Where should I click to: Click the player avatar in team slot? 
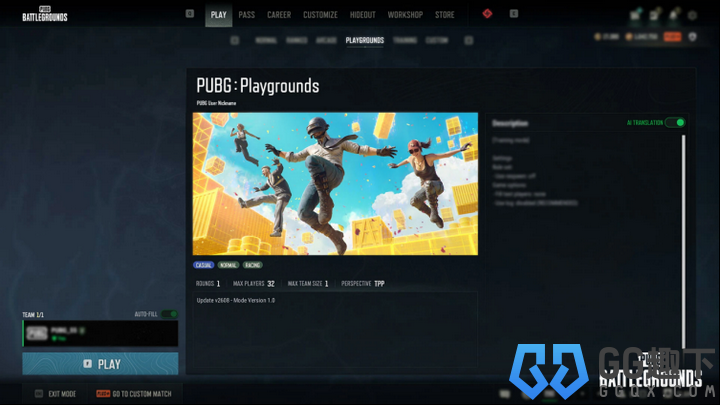pos(37,333)
